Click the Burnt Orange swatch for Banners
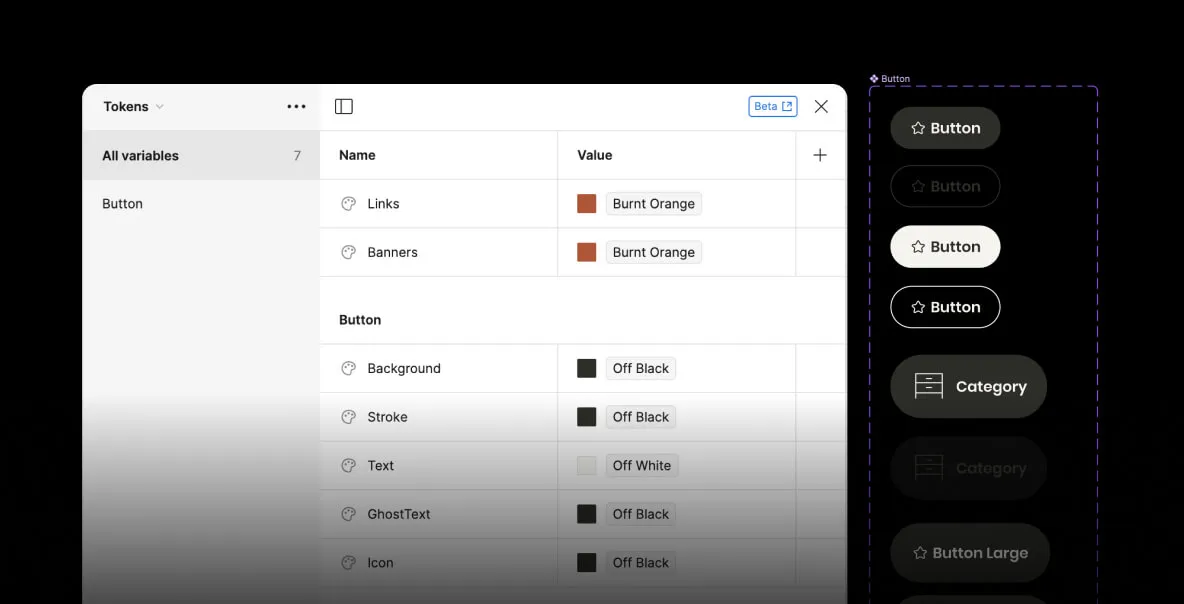Screen dimensions: 1184x604 586,252
